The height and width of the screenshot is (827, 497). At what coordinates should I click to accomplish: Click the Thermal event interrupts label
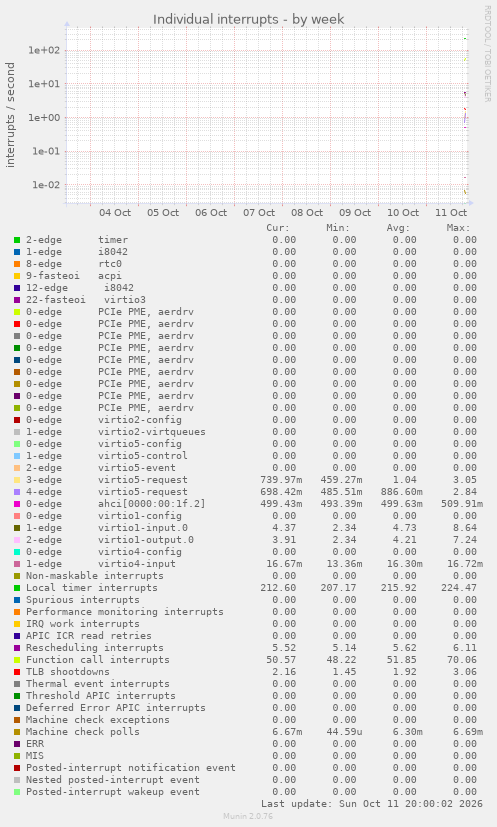(98, 684)
